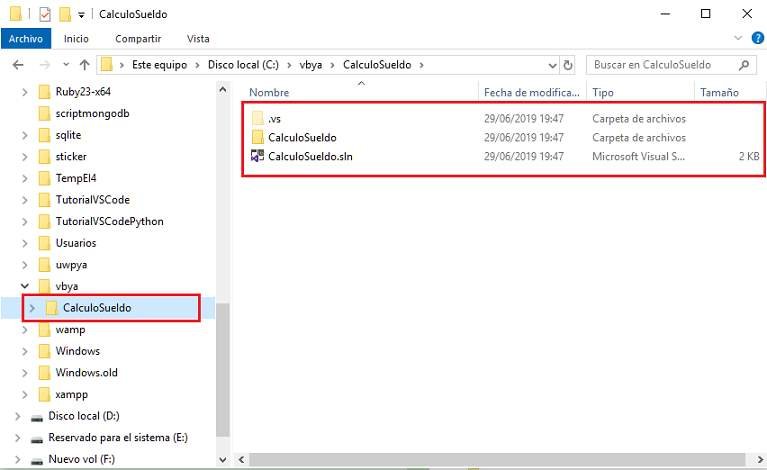Open the help question mark icon
767x470 pixels.
click(756, 38)
